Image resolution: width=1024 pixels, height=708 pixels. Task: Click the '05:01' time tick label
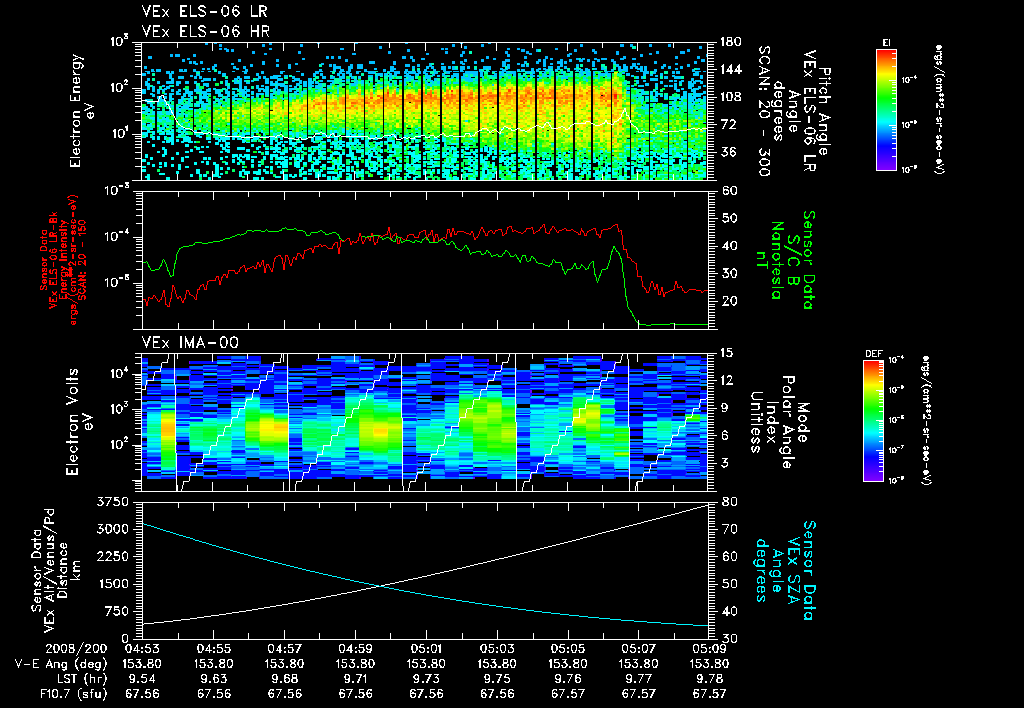(x=426, y=649)
